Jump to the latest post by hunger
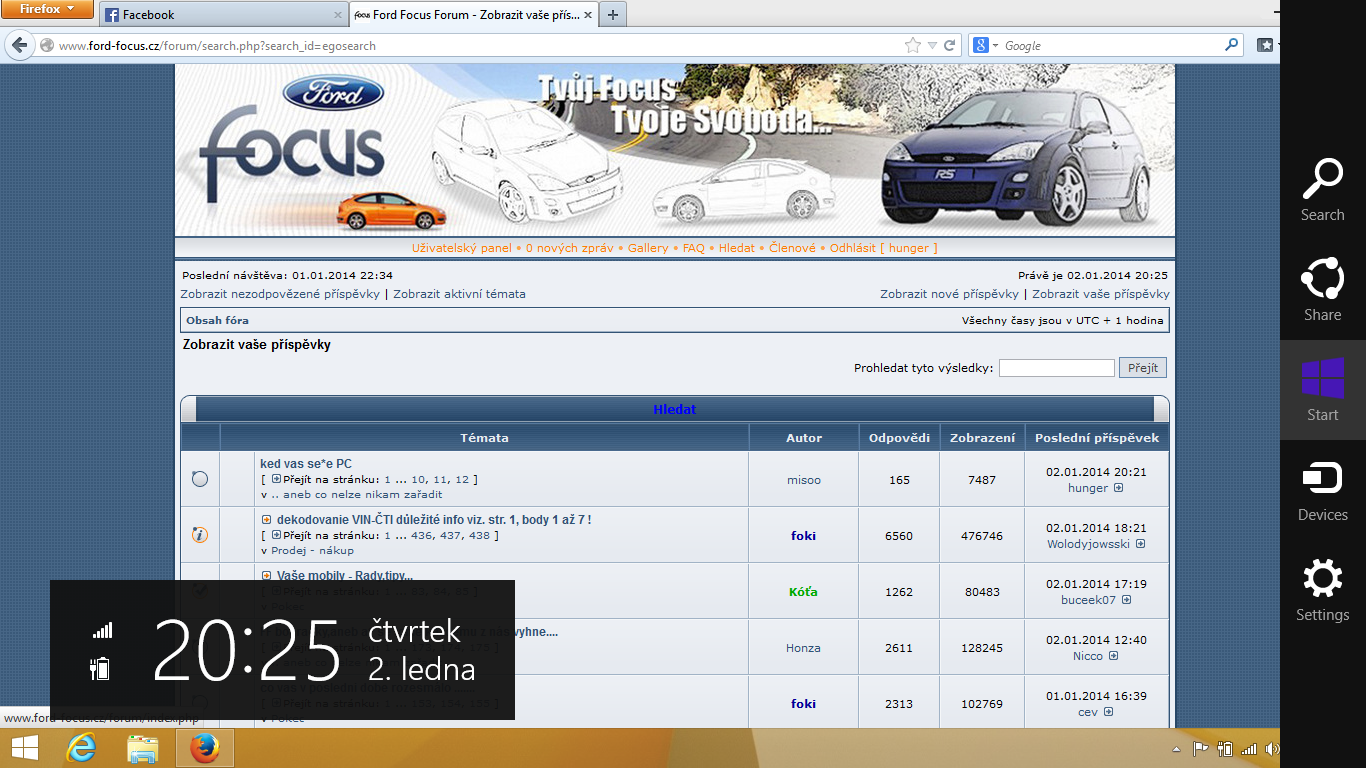 pyautogui.click(x=1118, y=489)
